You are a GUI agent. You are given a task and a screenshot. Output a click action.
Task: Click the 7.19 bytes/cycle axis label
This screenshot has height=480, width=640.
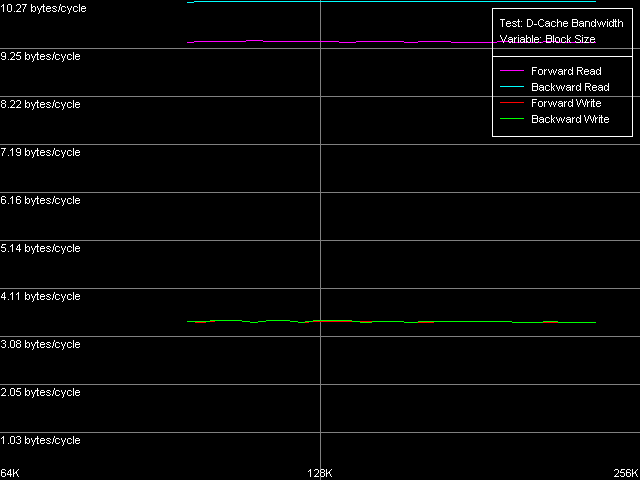point(40,152)
